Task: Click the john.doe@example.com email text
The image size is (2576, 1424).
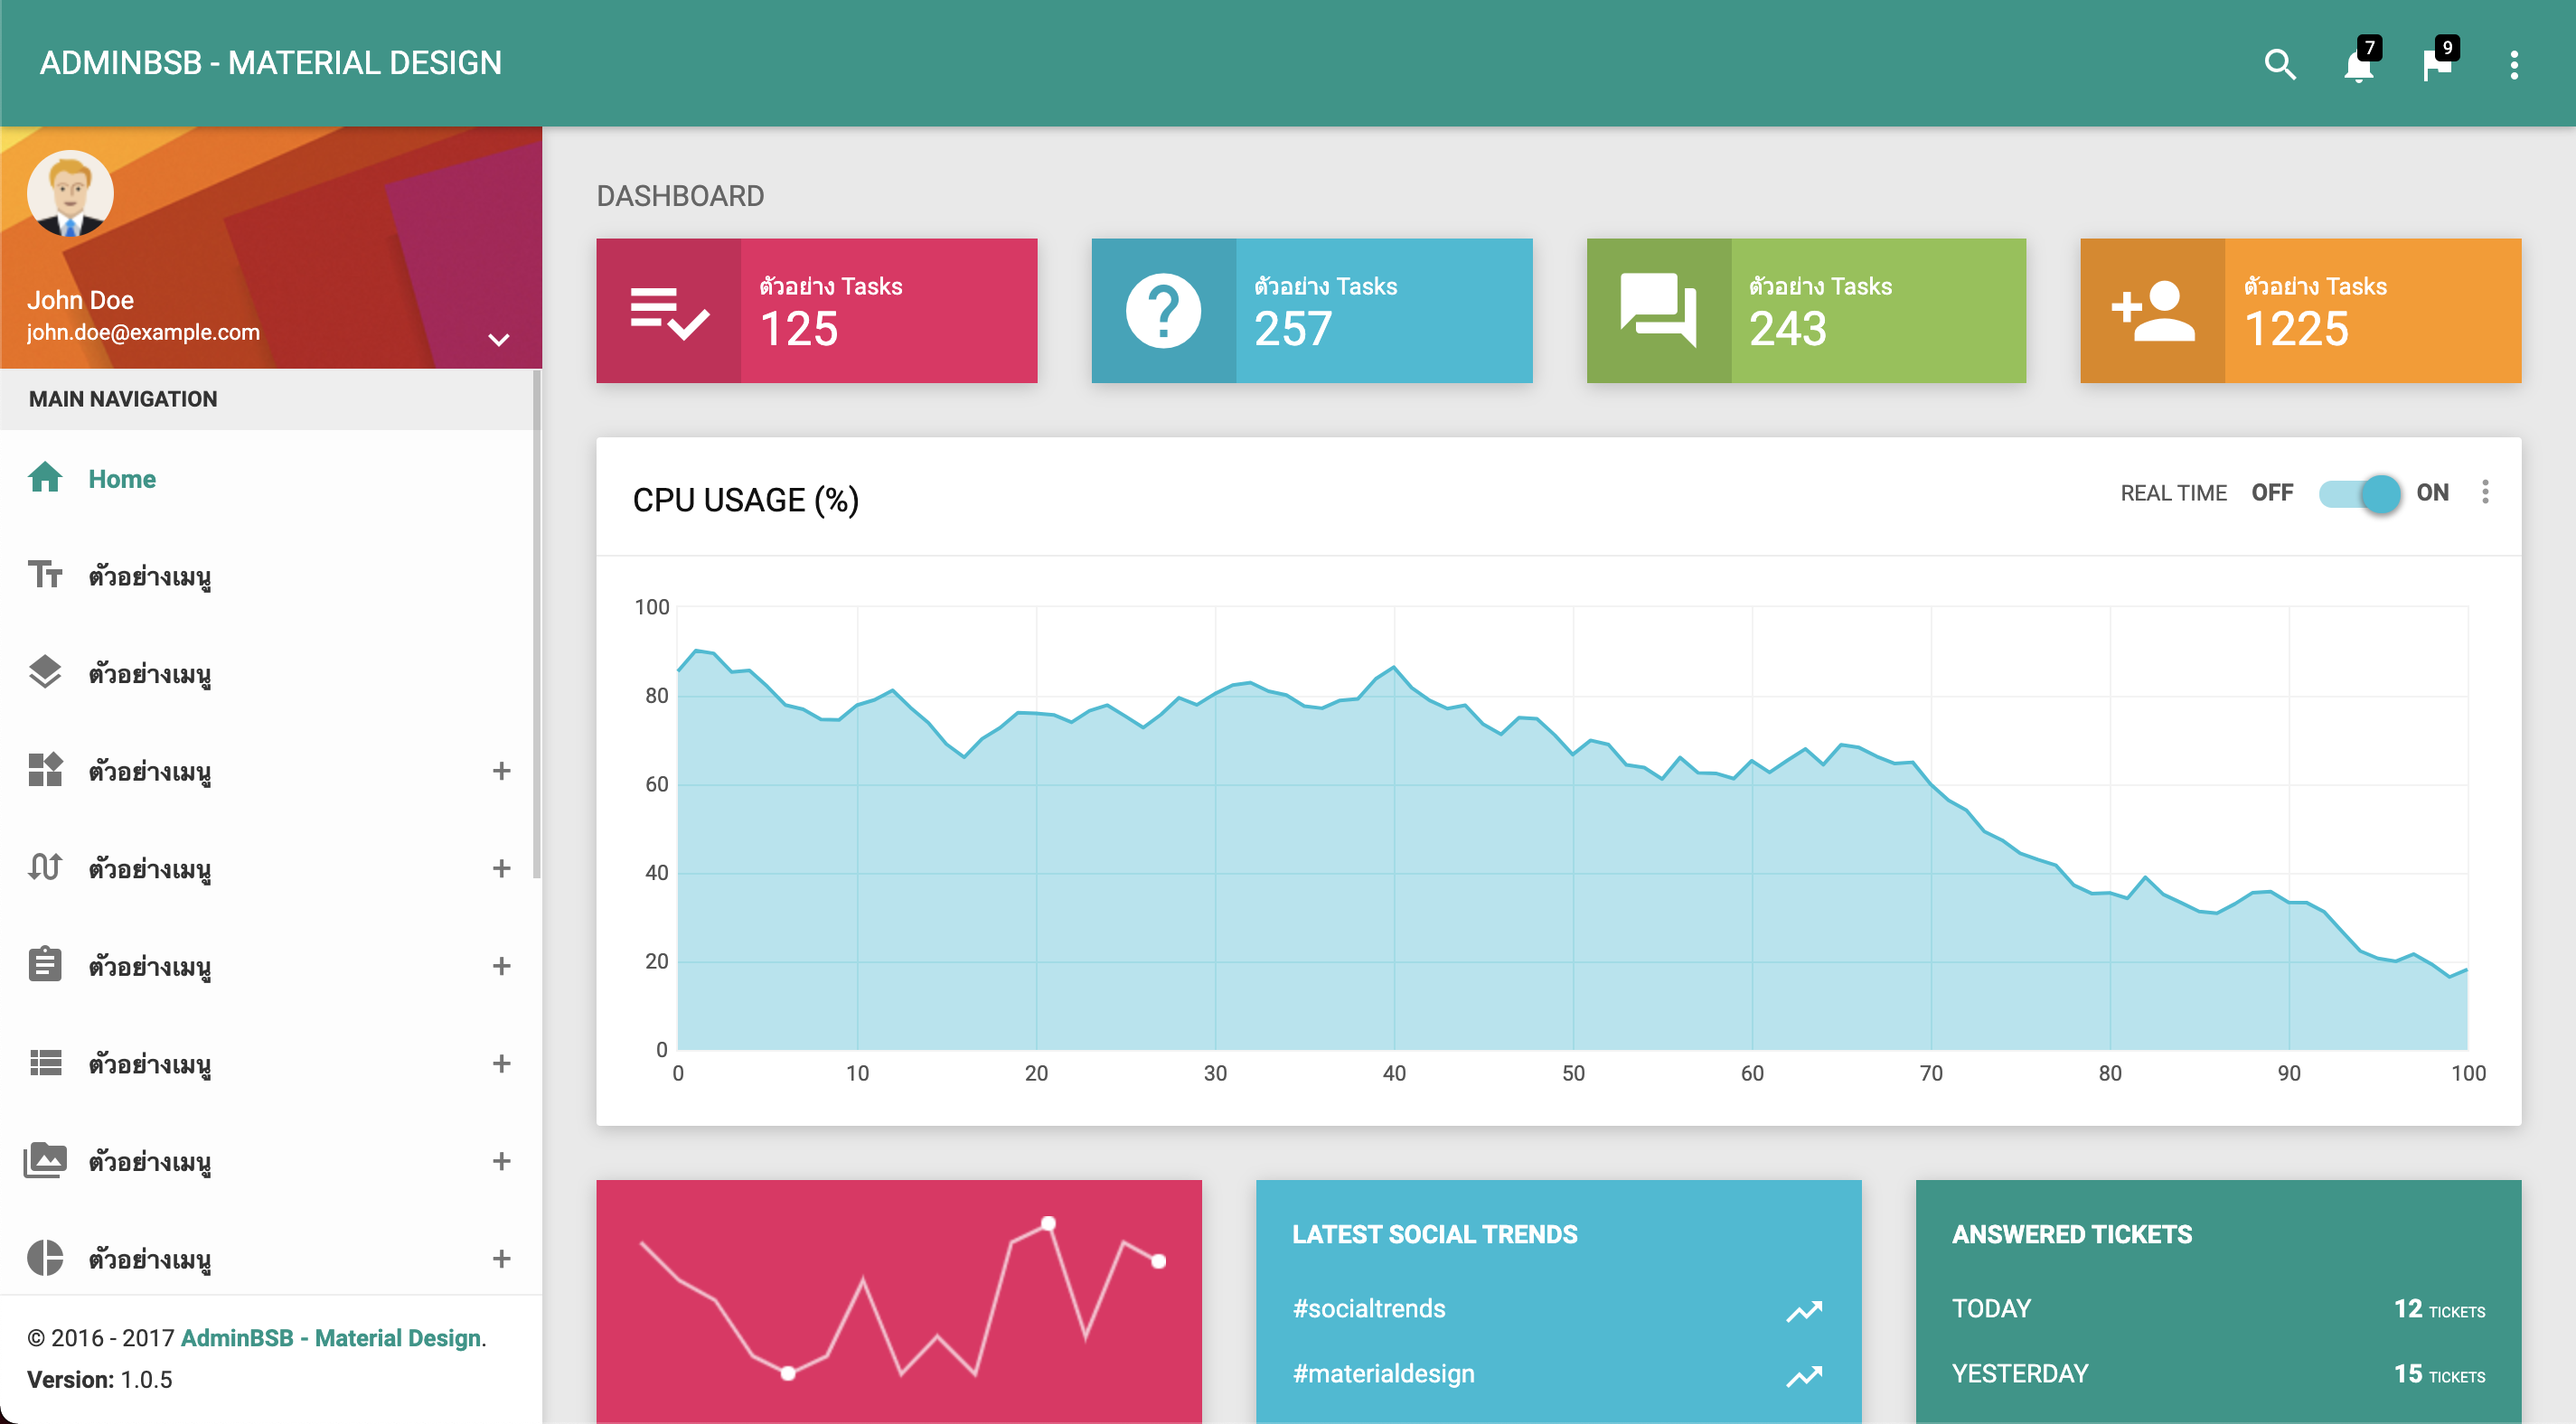Action: [x=143, y=332]
